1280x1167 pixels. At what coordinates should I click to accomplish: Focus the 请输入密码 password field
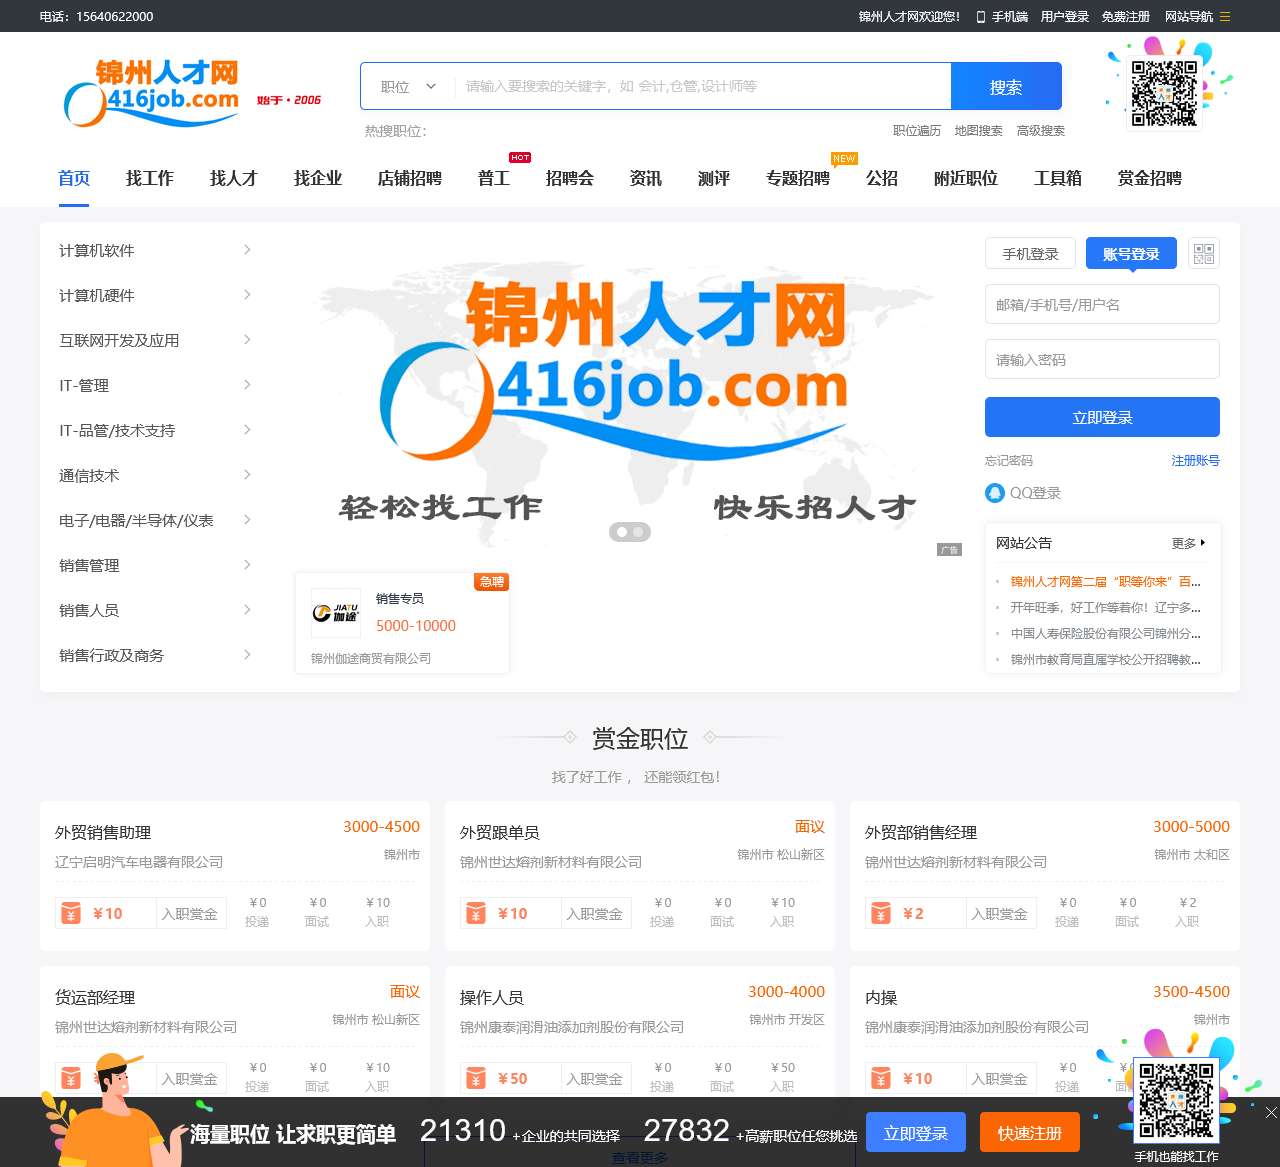tap(1102, 359)
